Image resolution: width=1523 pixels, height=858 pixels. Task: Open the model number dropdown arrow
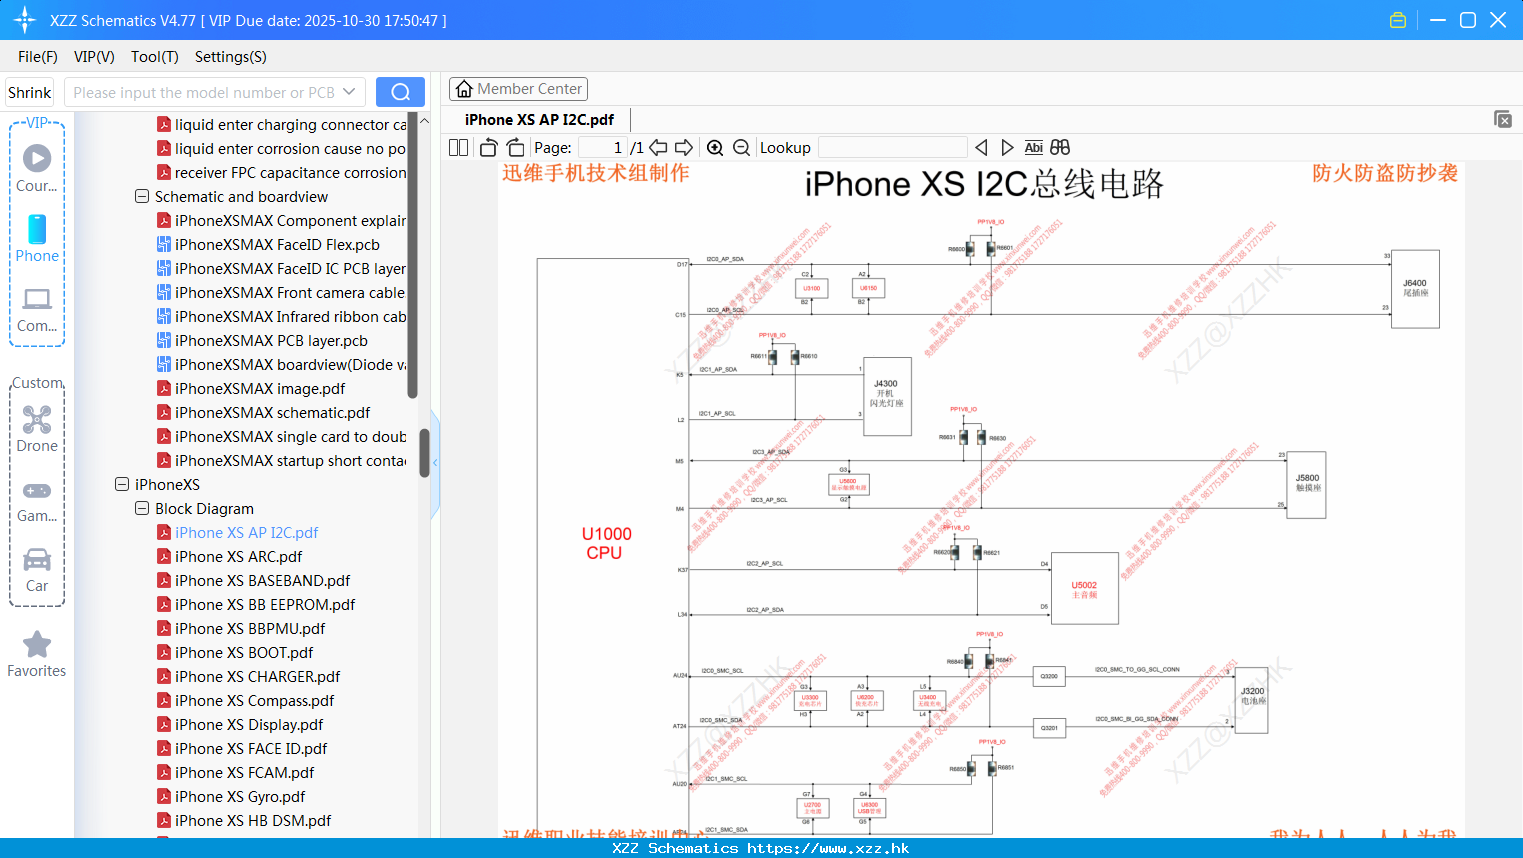[349, 92]
